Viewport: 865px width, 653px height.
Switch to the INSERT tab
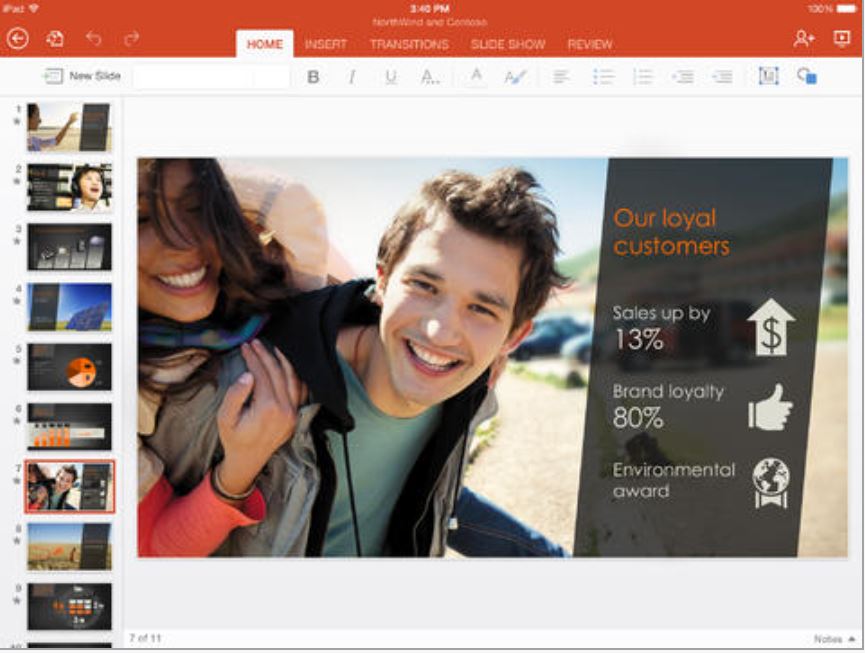326,44
